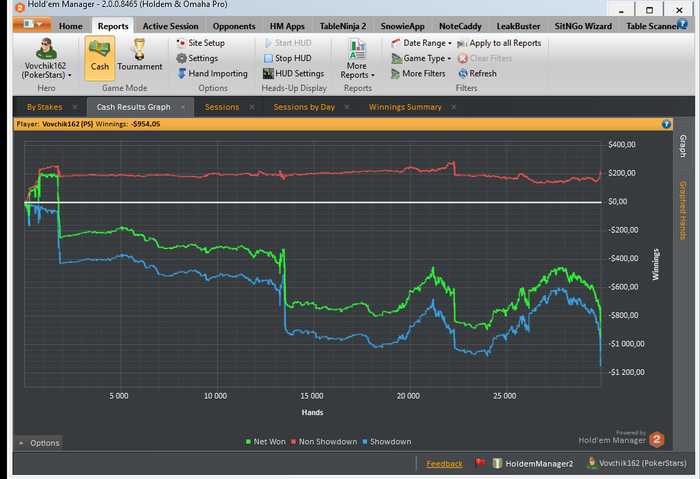Open the Active Session tab

[170, 26]
